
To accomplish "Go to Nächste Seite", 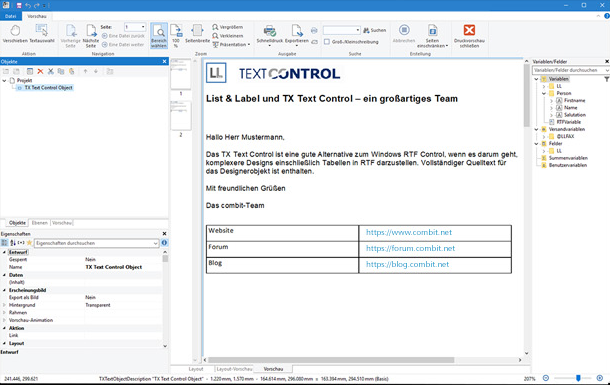I will pos(91,36).
